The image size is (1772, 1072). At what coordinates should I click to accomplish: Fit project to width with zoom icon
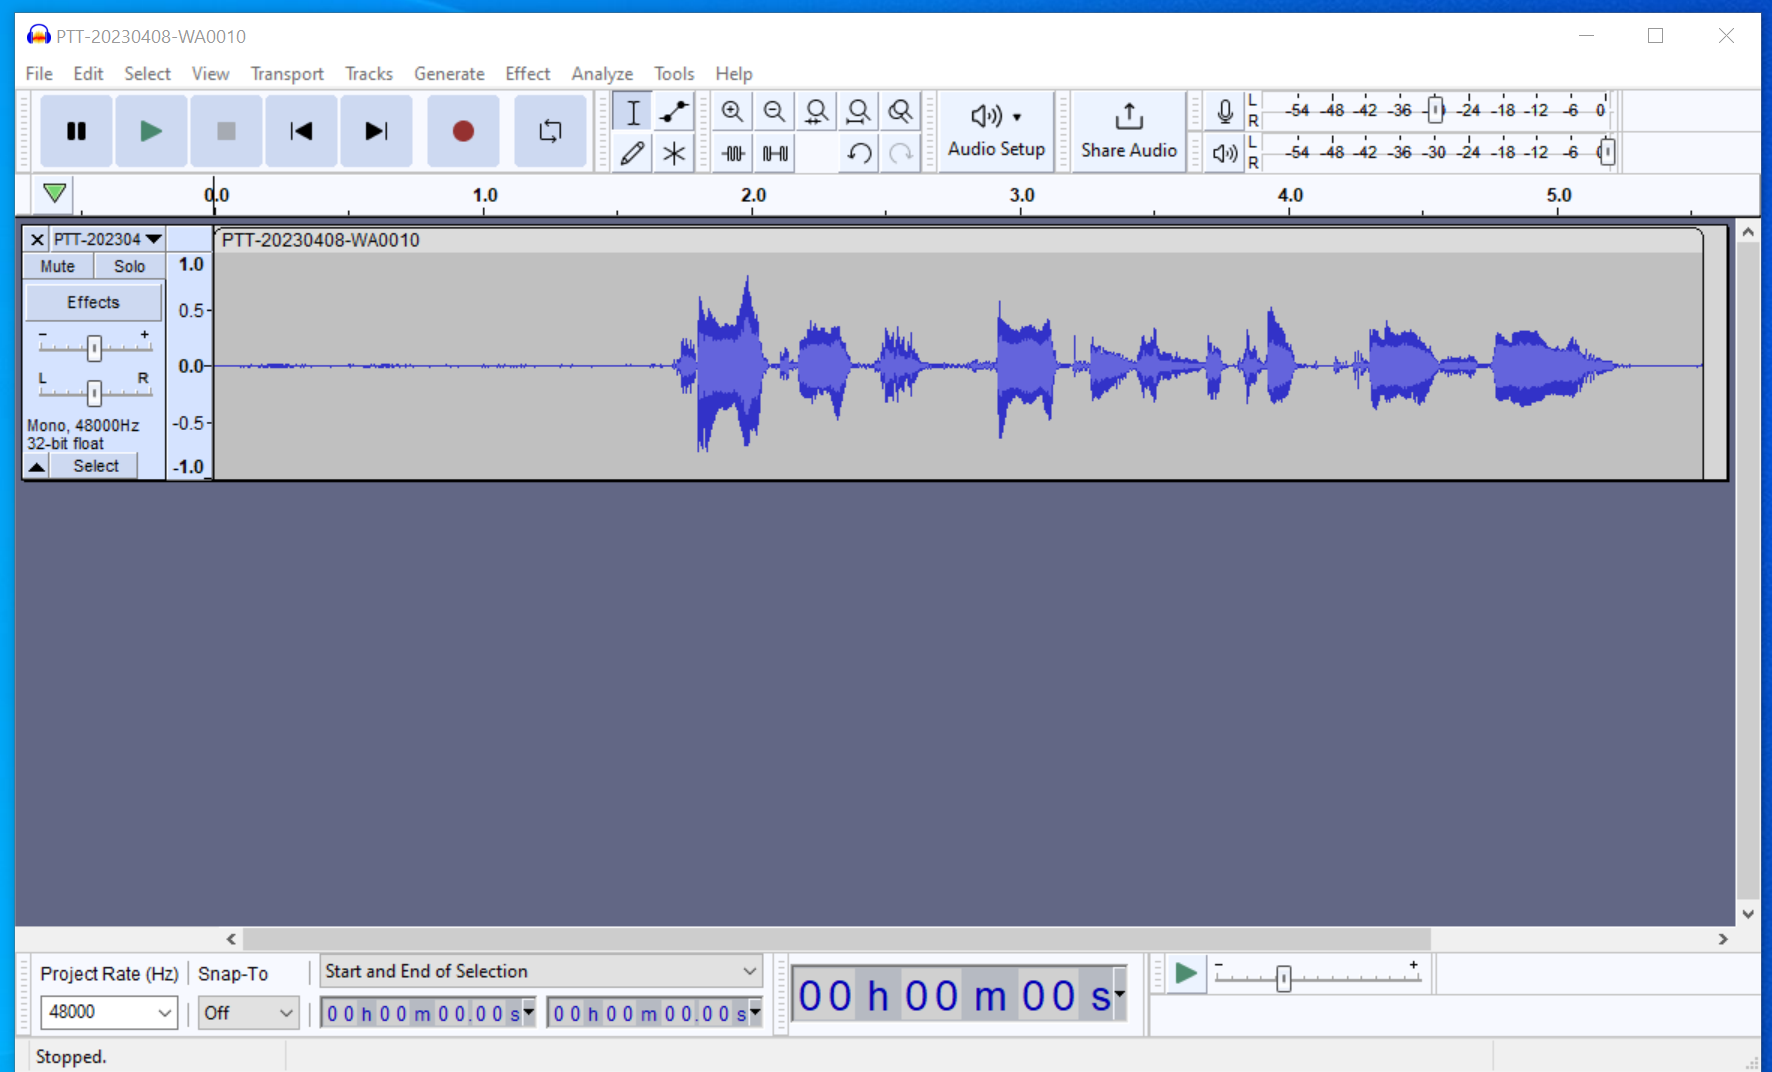coord(858,112)
